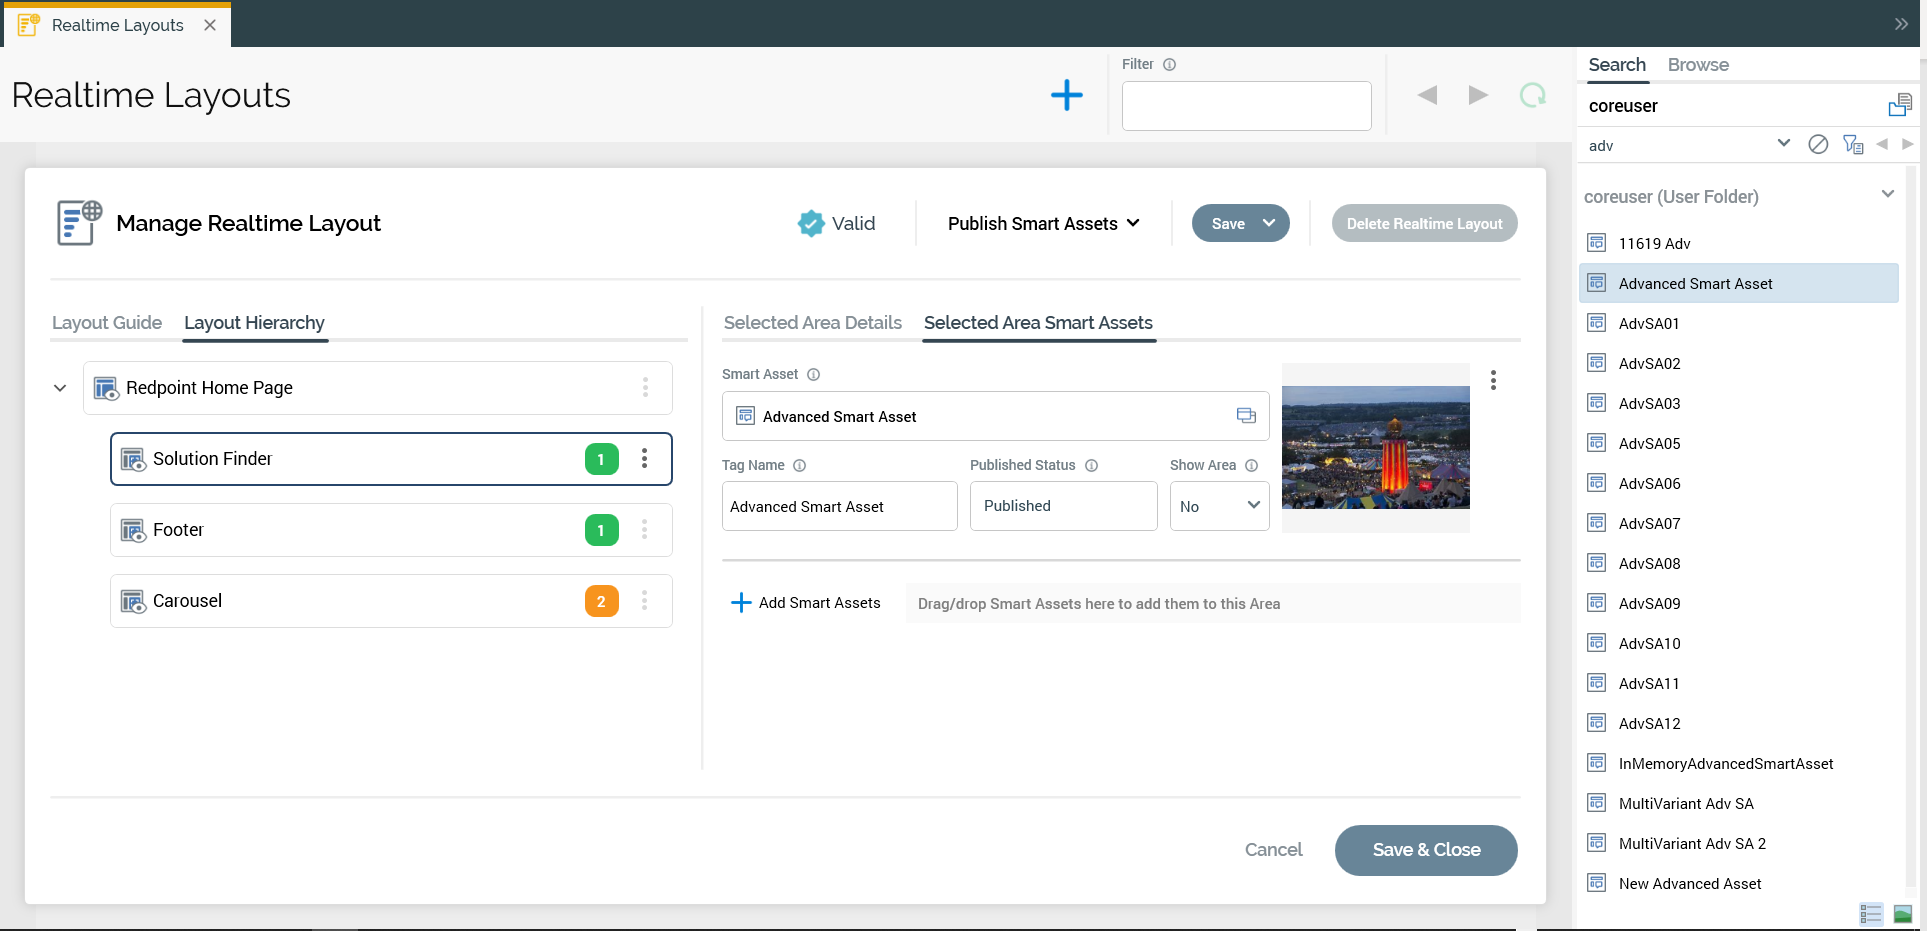1927x931 pixels.
Task: Click the blue plus icon to add layout
Action: coord(1066,95)
